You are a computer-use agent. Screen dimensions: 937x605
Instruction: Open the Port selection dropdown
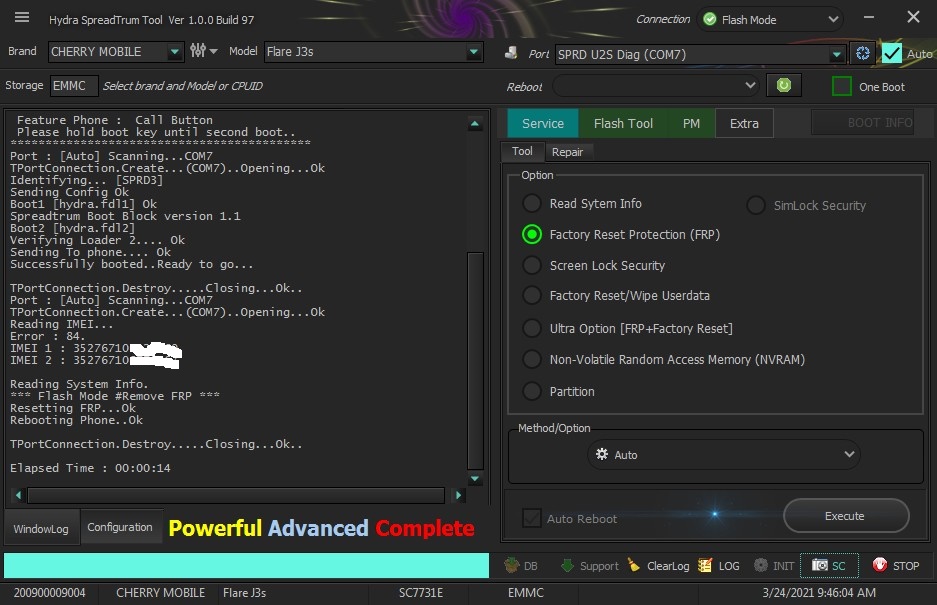pyautogui.click(x=837, y=55)
